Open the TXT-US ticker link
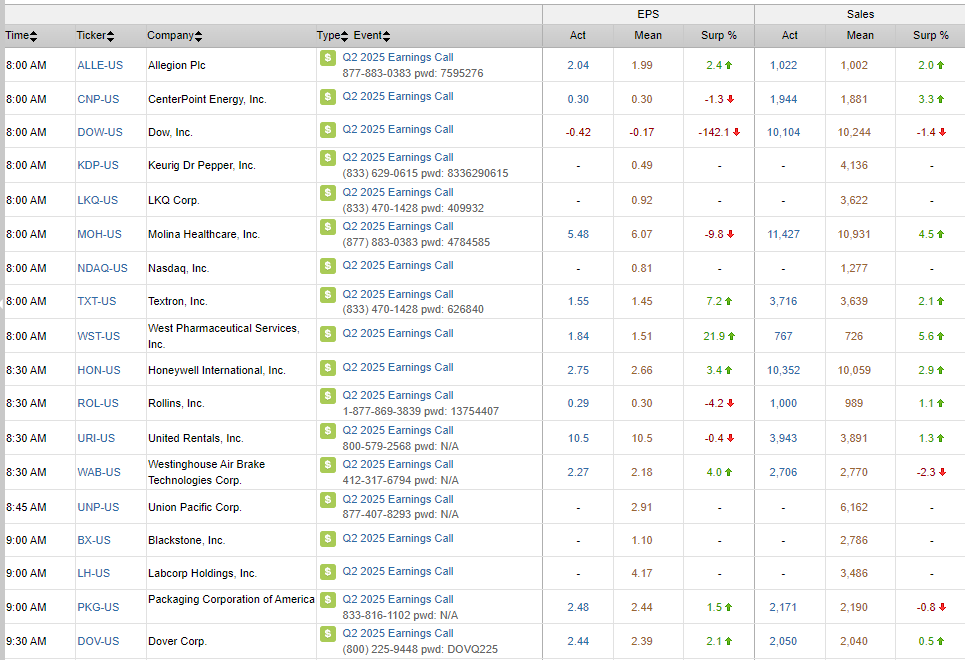The width and height of the screenshot is (965, 660). 97,302
